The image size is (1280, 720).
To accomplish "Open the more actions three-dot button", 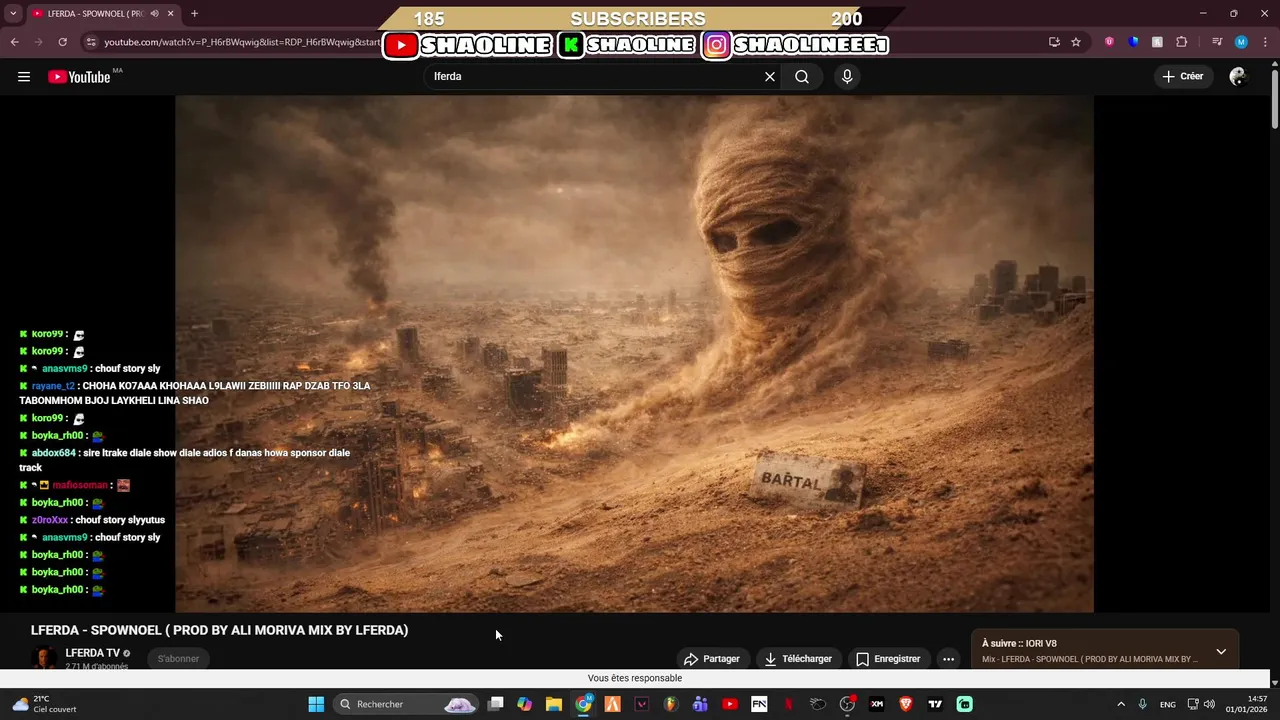I will 948,659.
